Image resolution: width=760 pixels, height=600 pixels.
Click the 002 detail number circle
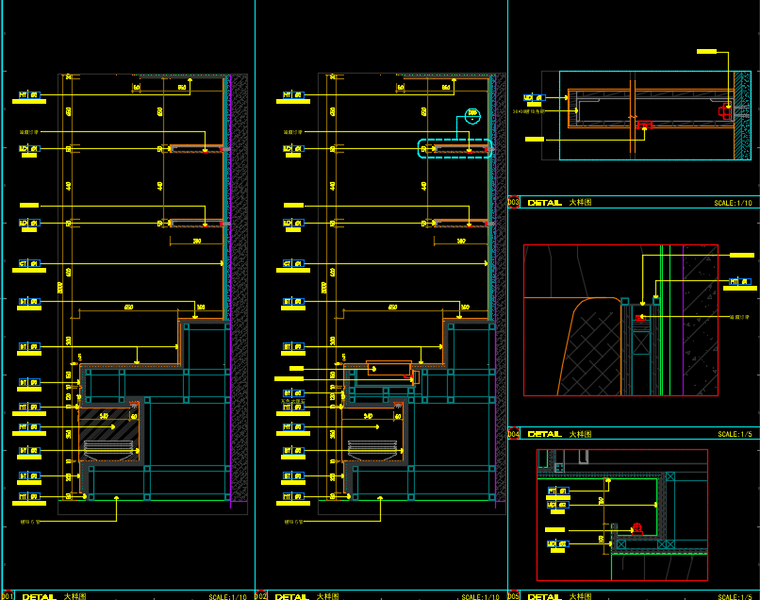(261, 596)
